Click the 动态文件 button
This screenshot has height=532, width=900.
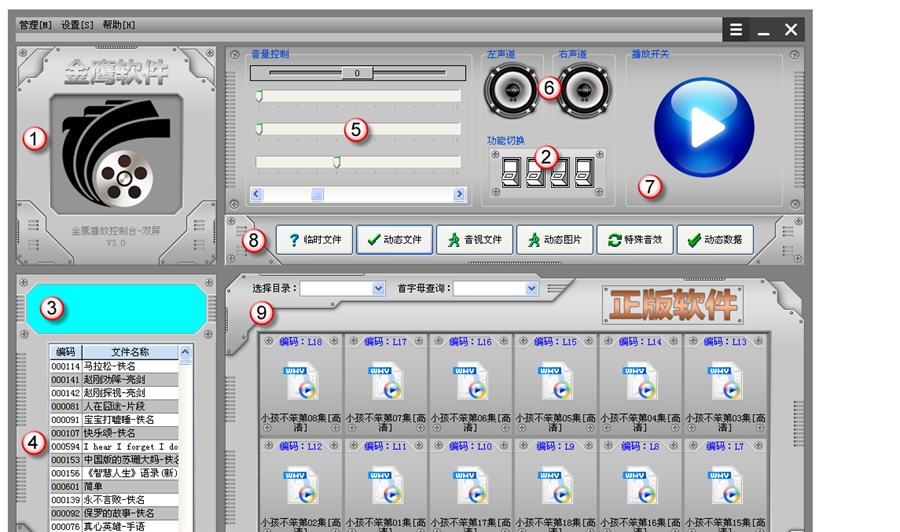pos(394,239)
